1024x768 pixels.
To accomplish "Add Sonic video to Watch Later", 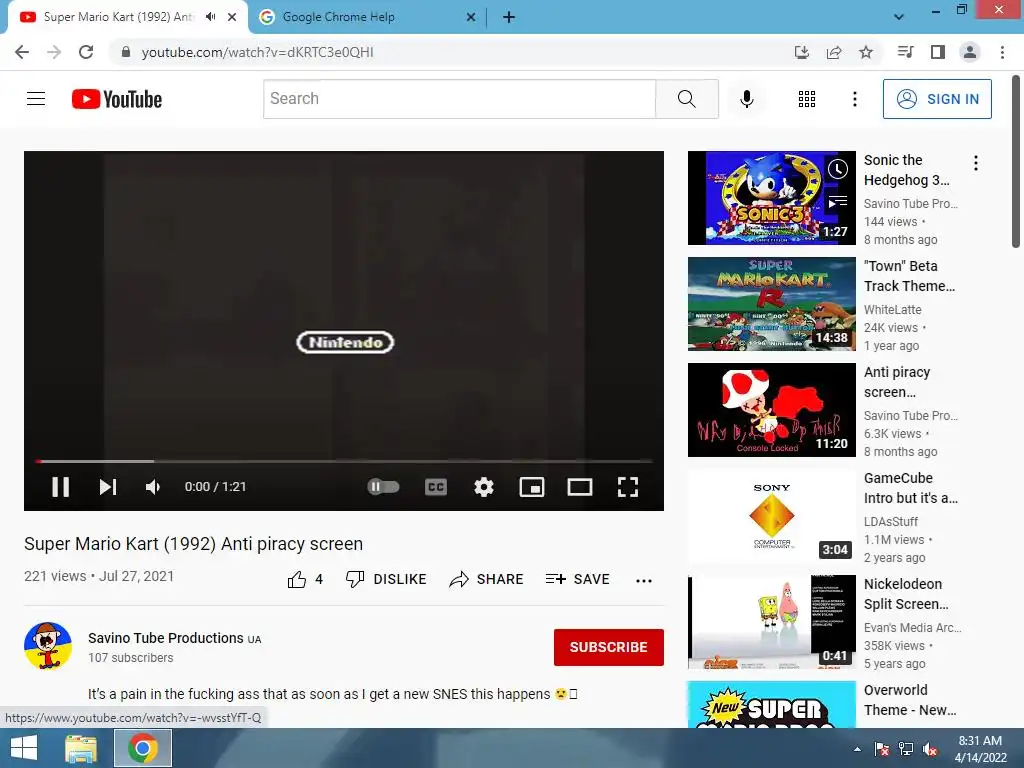I will tap(838, 170).
